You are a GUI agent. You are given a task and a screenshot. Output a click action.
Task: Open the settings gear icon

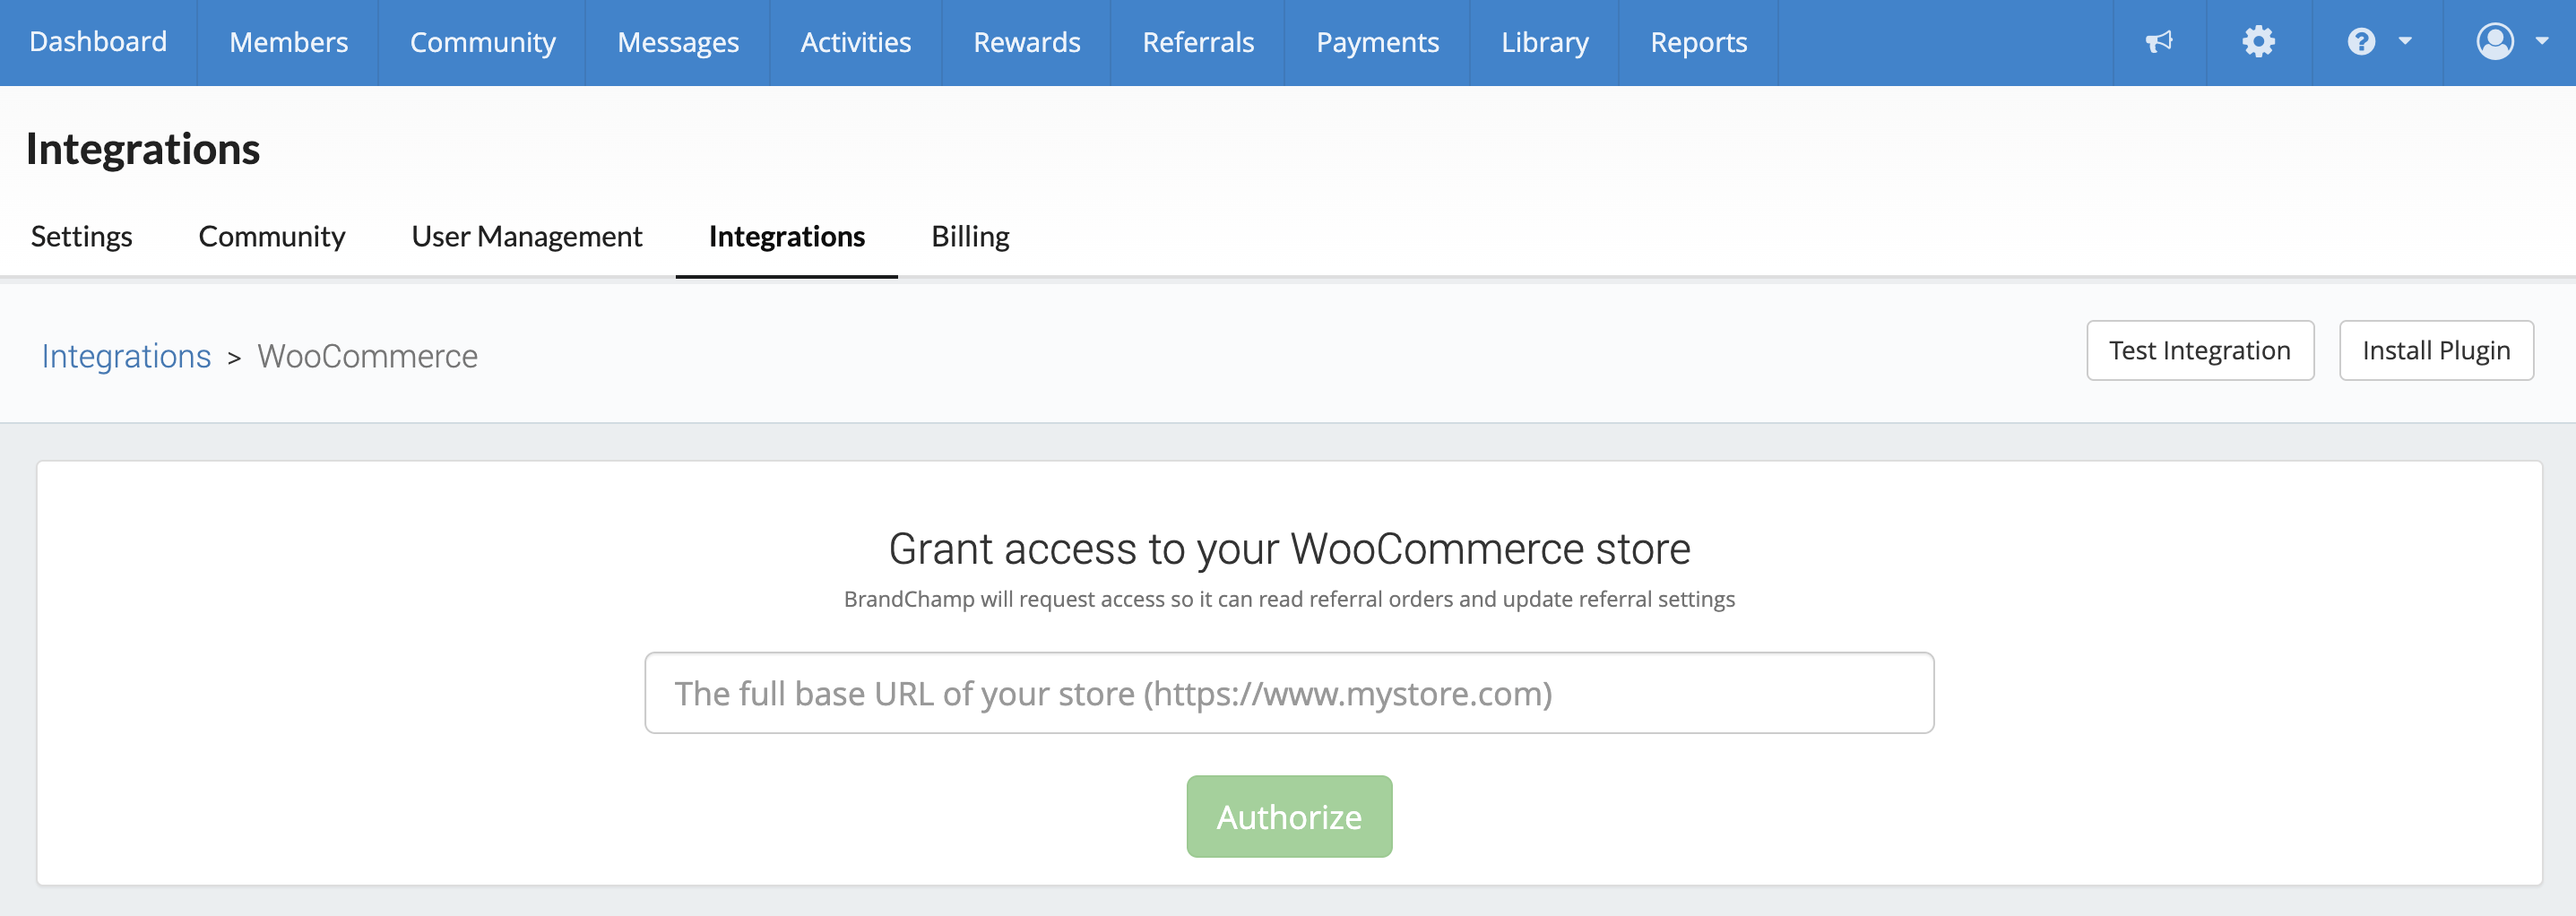[x=2258, y=42]
